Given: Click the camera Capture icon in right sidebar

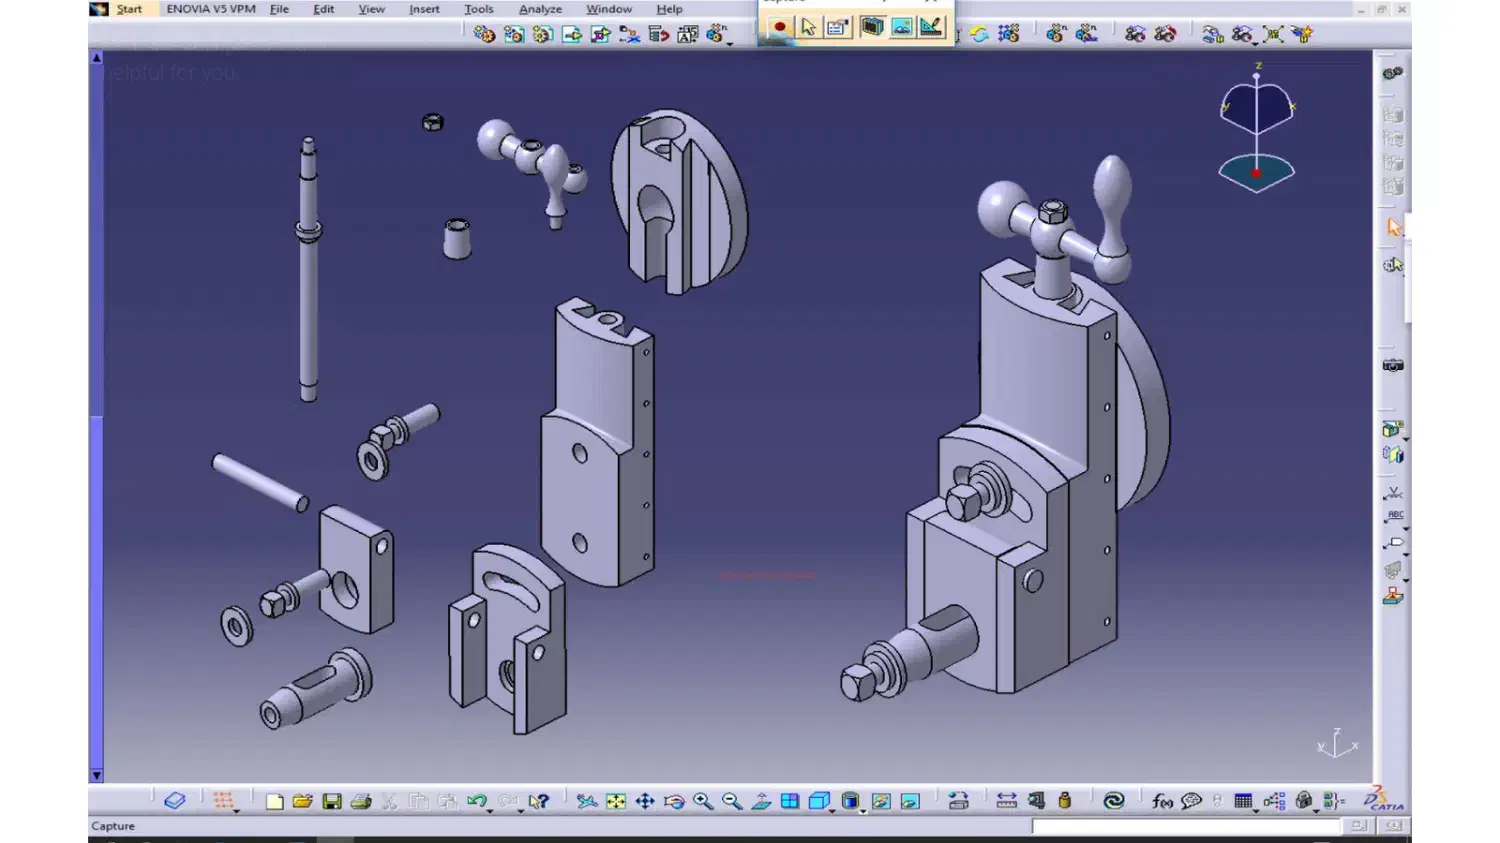Looking at the screenshot, I should pyautogui.click(x=1393, y=365).
